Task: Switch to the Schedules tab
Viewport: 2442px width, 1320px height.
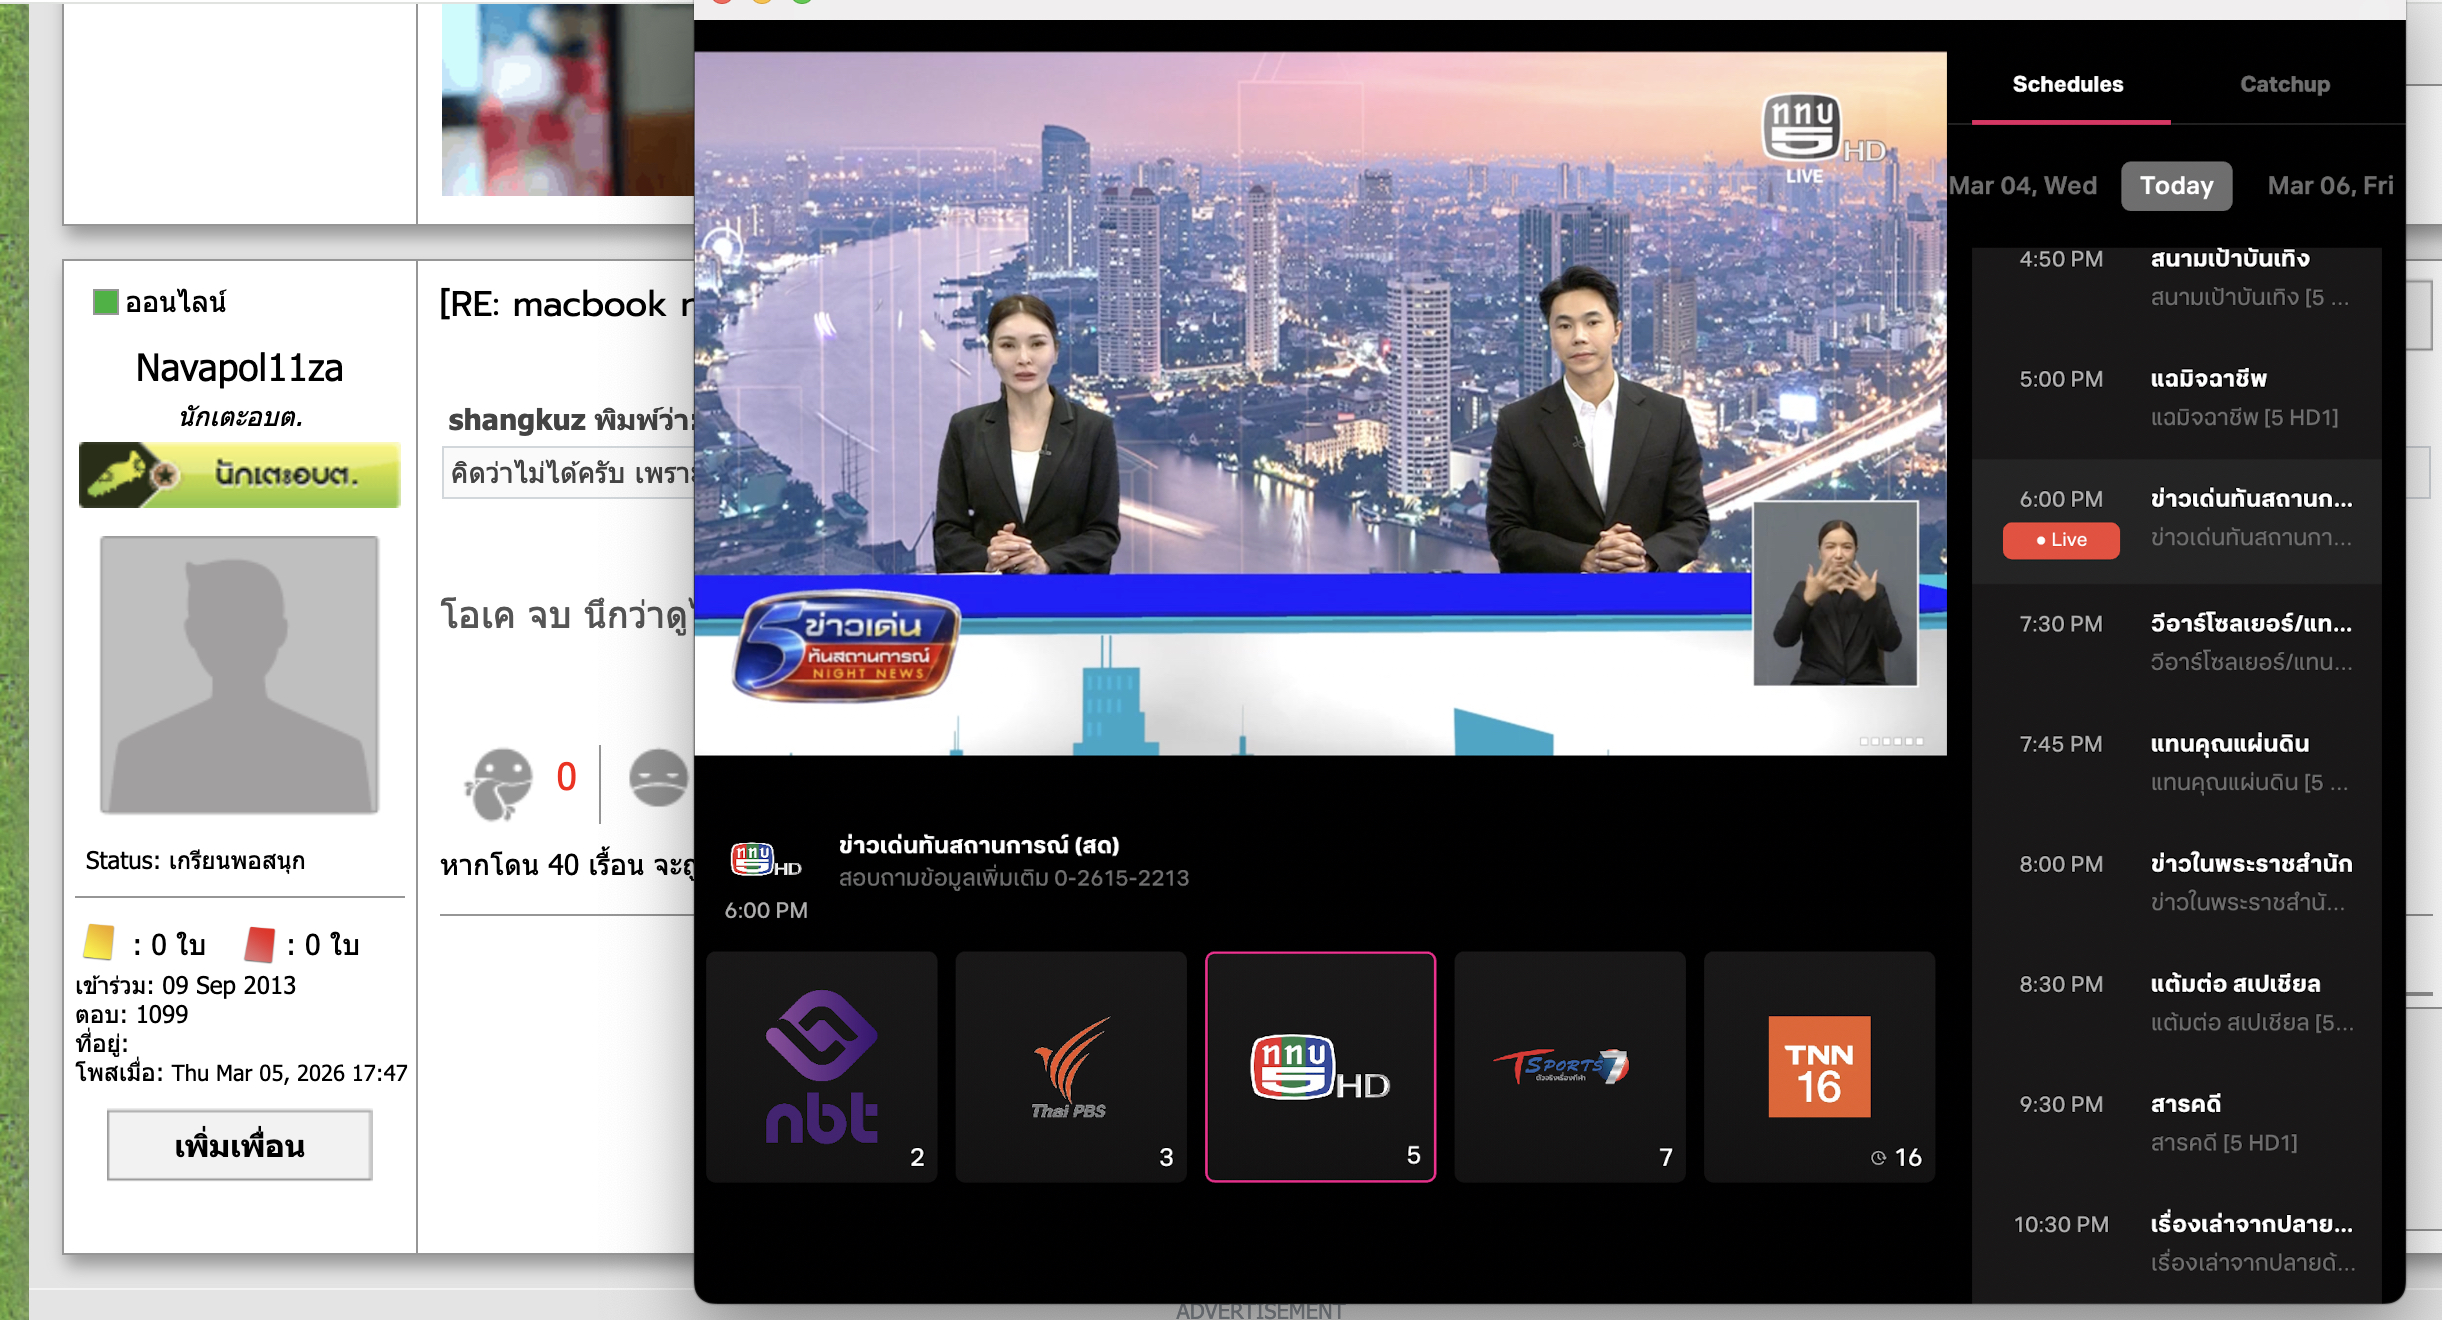Action: [2067, 85]
